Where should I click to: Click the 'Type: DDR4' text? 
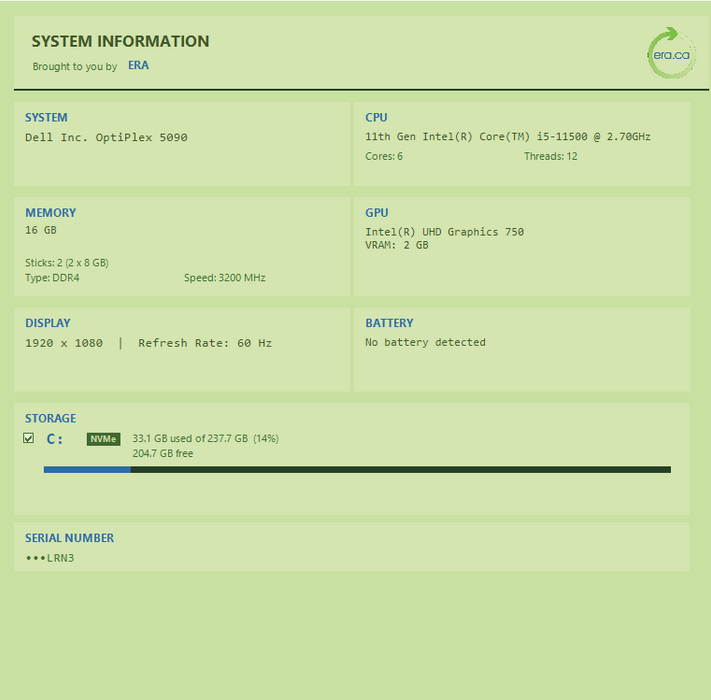[x=52, y=278]
